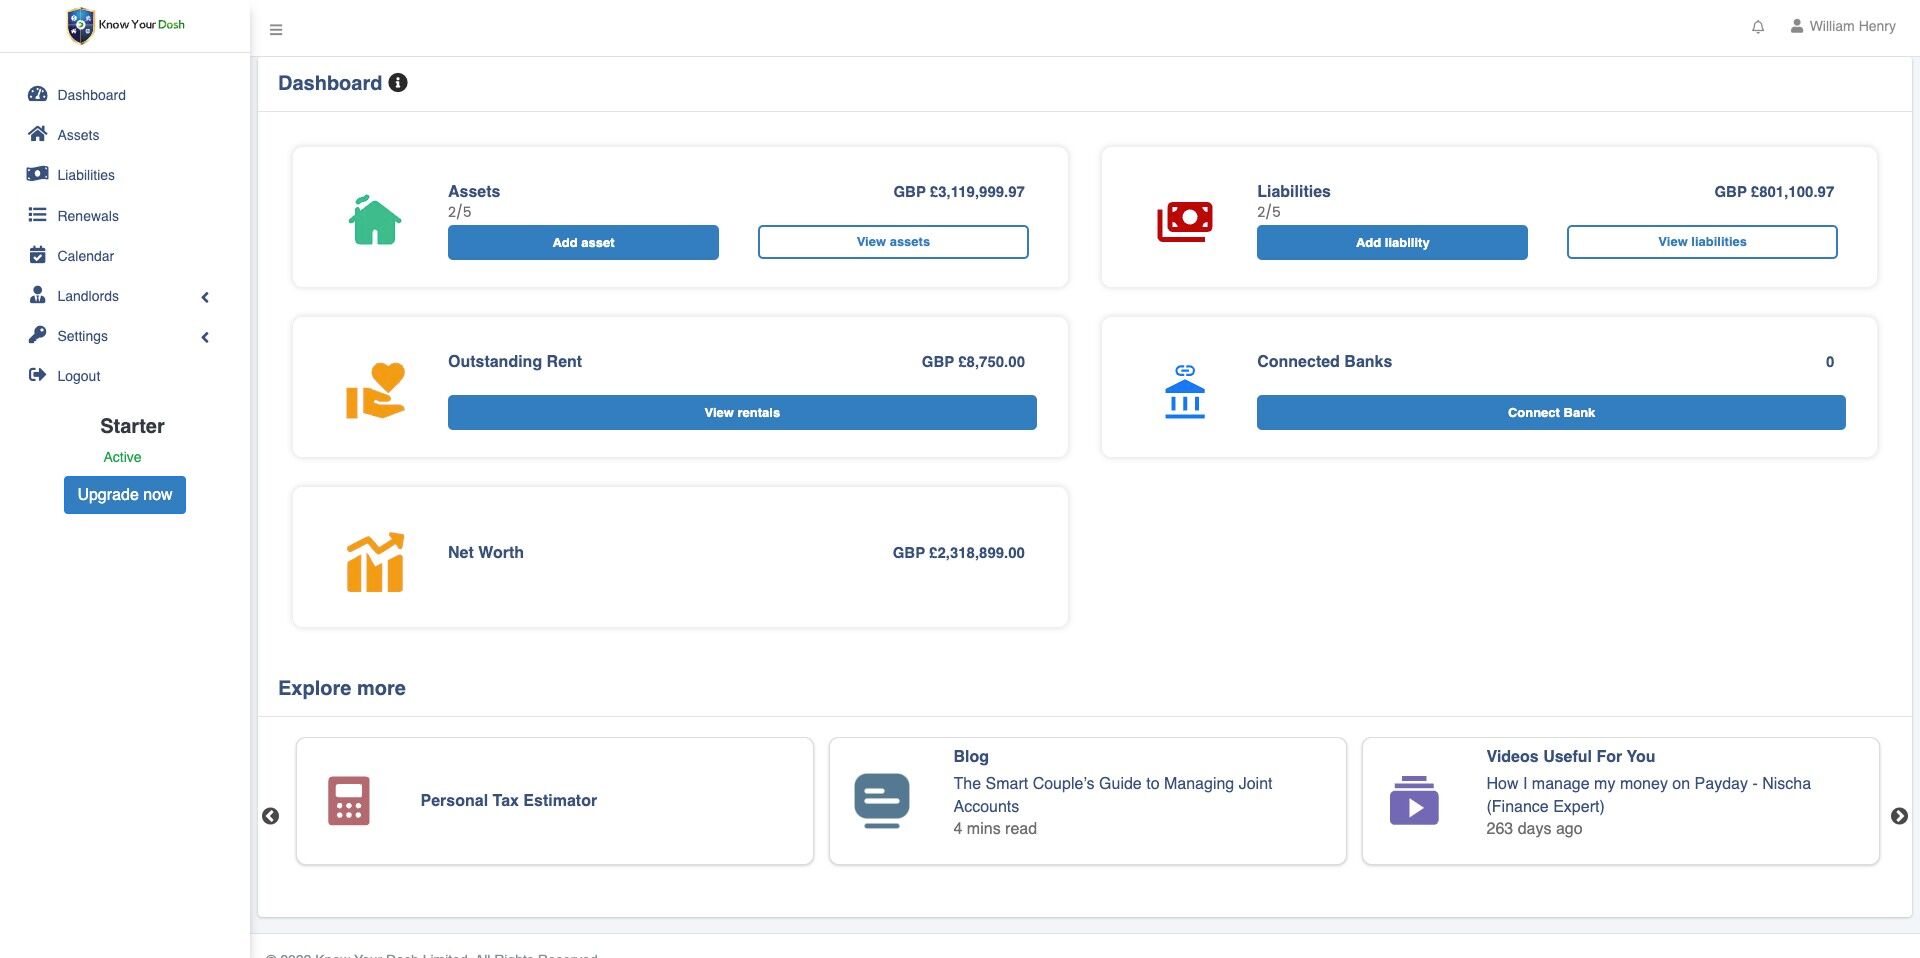The image size is (1920, 958).
Task: Click the Add liability button
Action: pyautogui.click(x=1392, y=242)
